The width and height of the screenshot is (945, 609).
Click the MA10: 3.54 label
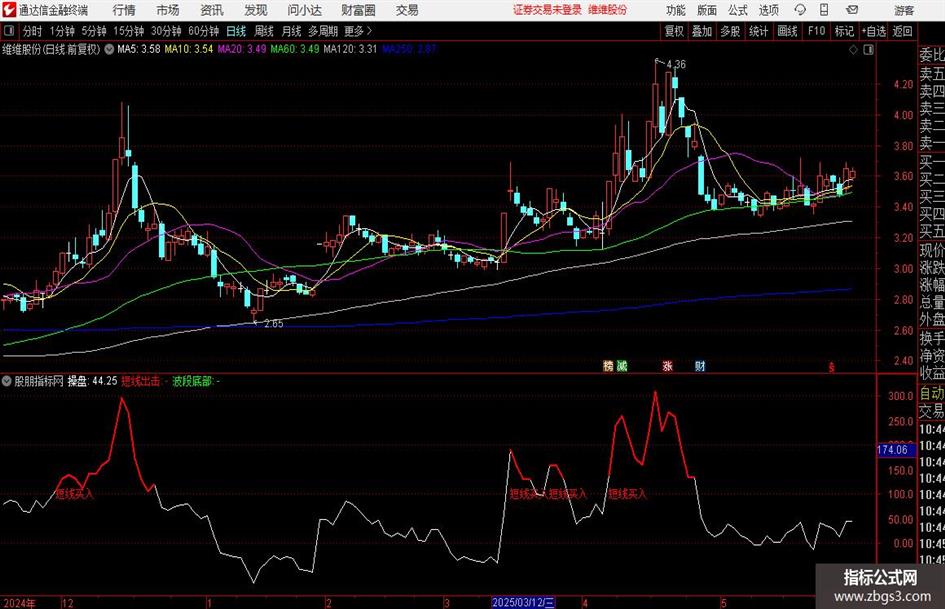[x=189, y=49]
